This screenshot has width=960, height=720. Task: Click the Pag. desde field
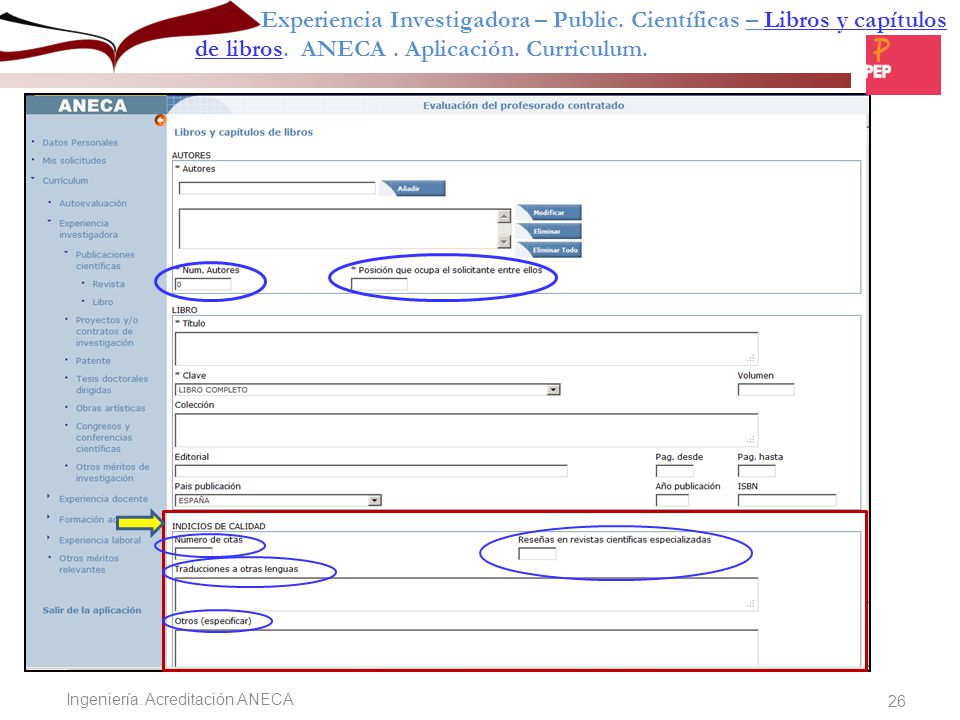(x=675, y=471)
